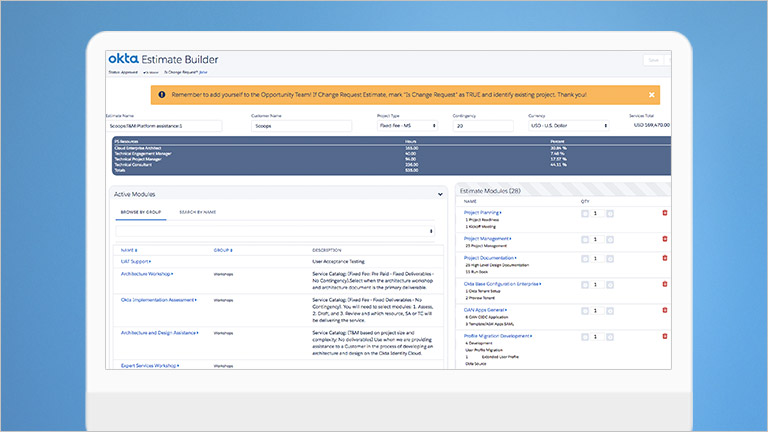Select the Technical Engagement Manager resource row
The width and height of the screenshot is (768, 432).
pos(391,153)
